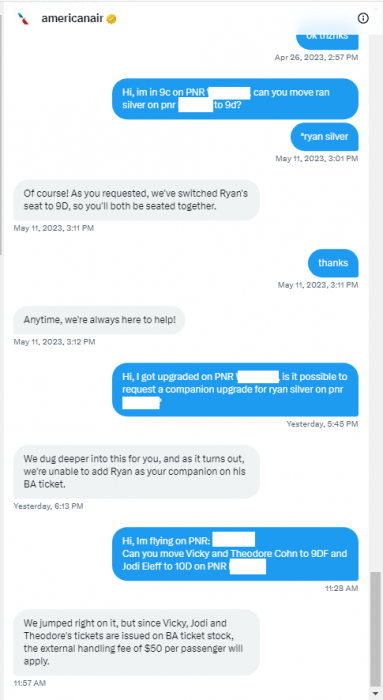Click the scroll-down arrow at the scrollbar bottom

point(376,694)
